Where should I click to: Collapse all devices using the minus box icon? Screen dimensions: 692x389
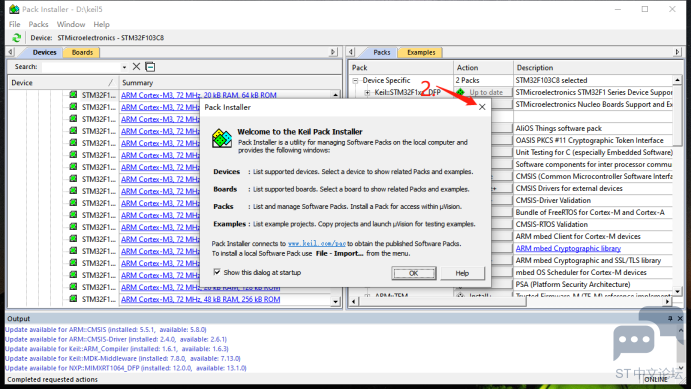pos(150,67)
